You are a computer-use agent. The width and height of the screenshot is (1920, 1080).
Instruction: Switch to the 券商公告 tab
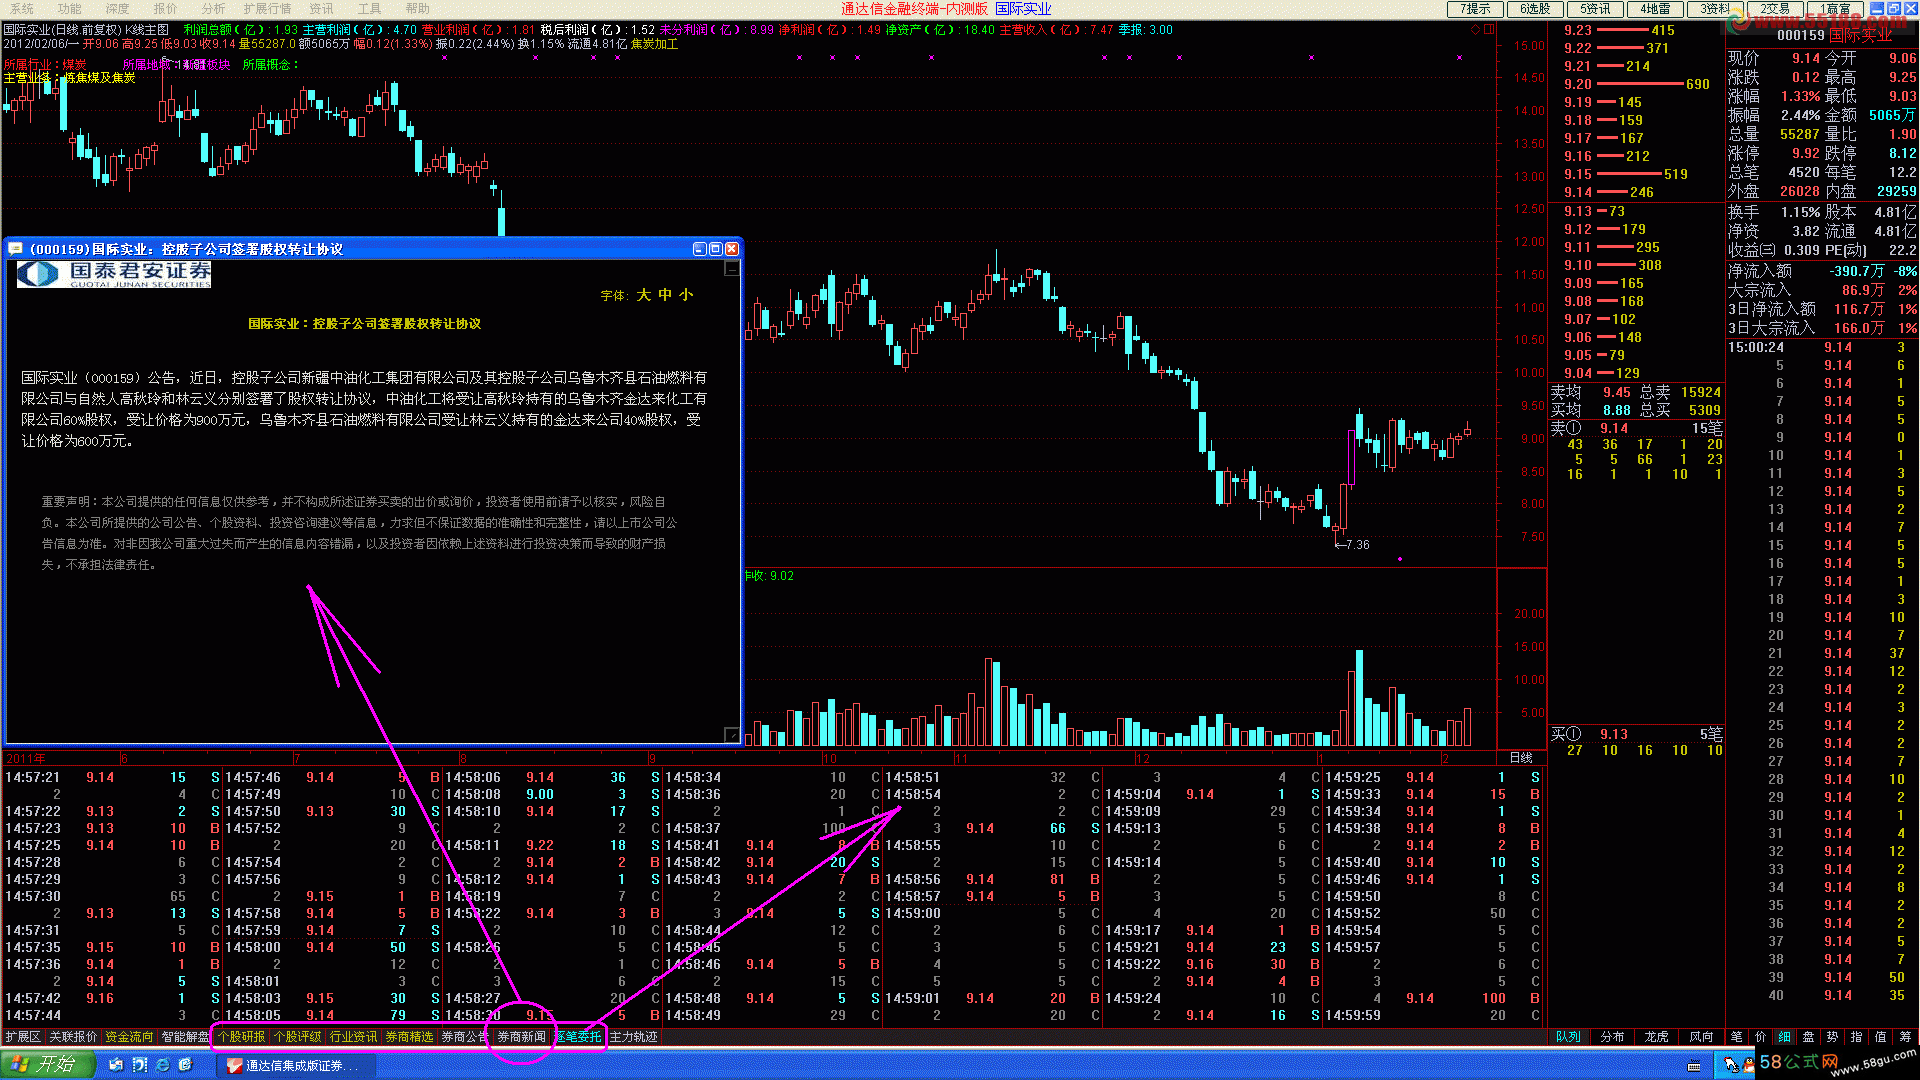pyautogui.click(x=465, y=1037)
